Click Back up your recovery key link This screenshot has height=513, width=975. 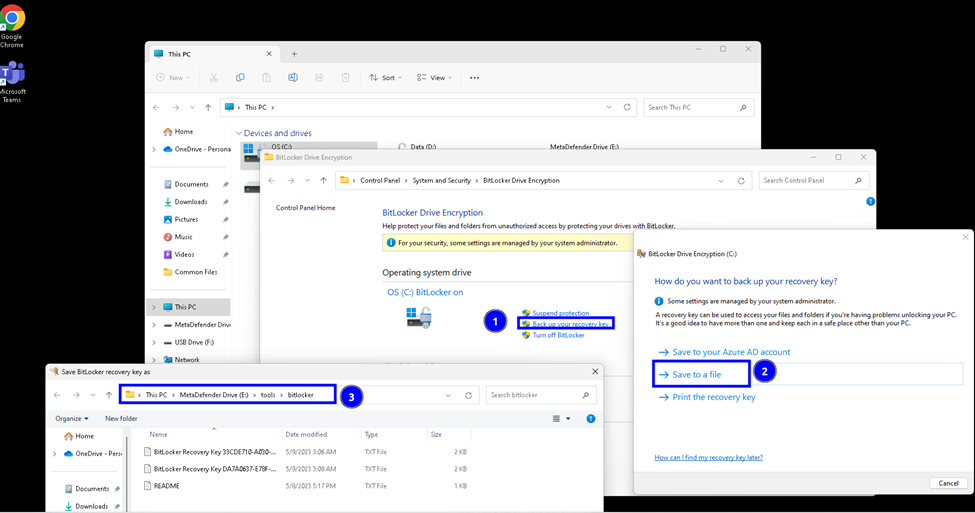(571, 324)
